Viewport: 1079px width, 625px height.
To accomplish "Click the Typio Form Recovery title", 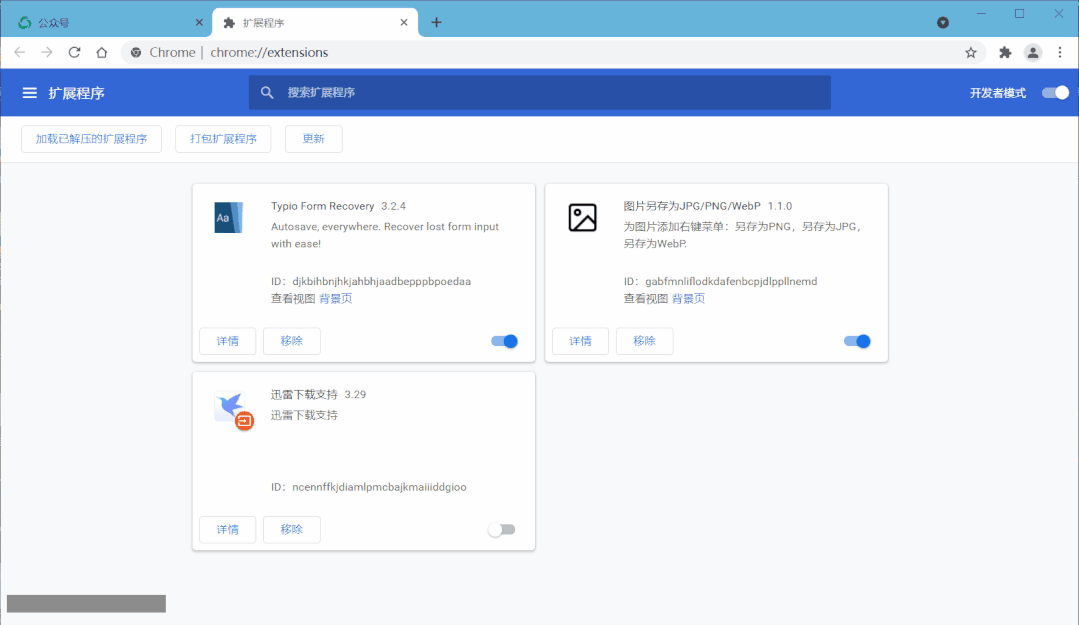I will pos(323,206).
